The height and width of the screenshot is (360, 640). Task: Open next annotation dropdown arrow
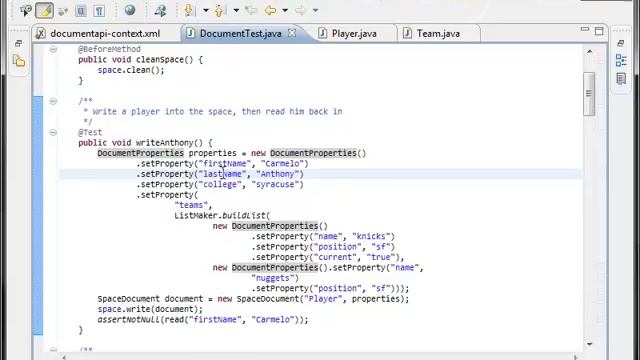(206, 10)
